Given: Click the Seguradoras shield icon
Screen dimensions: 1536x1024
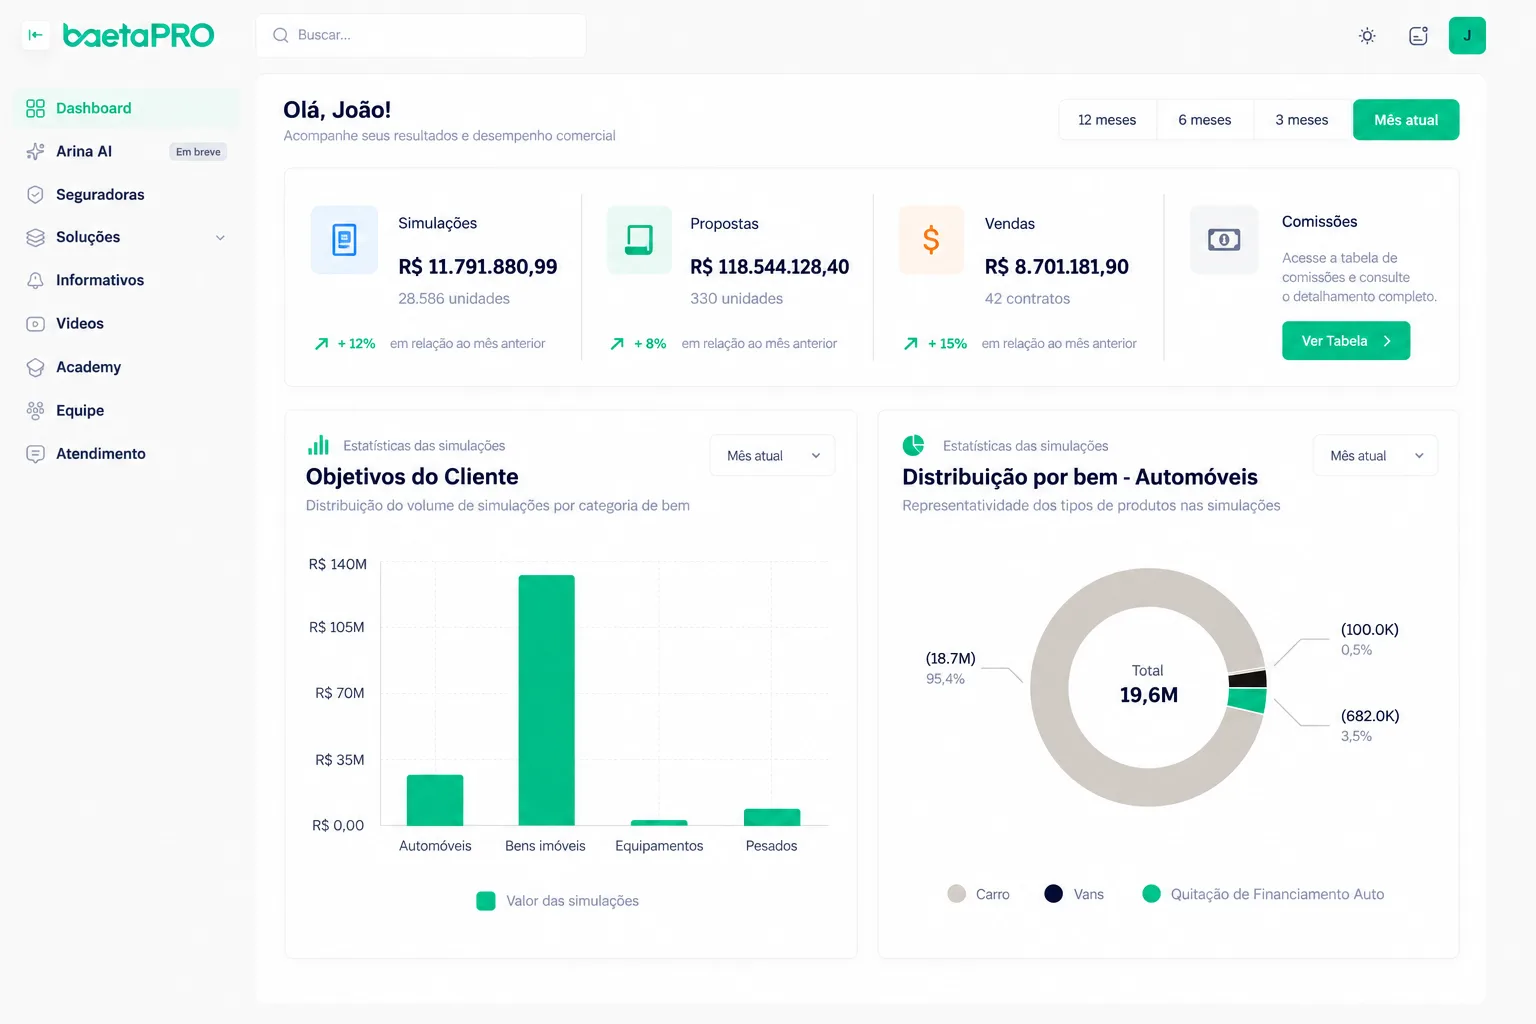Looking at the screenshot, I should click(x=35, y=194).
